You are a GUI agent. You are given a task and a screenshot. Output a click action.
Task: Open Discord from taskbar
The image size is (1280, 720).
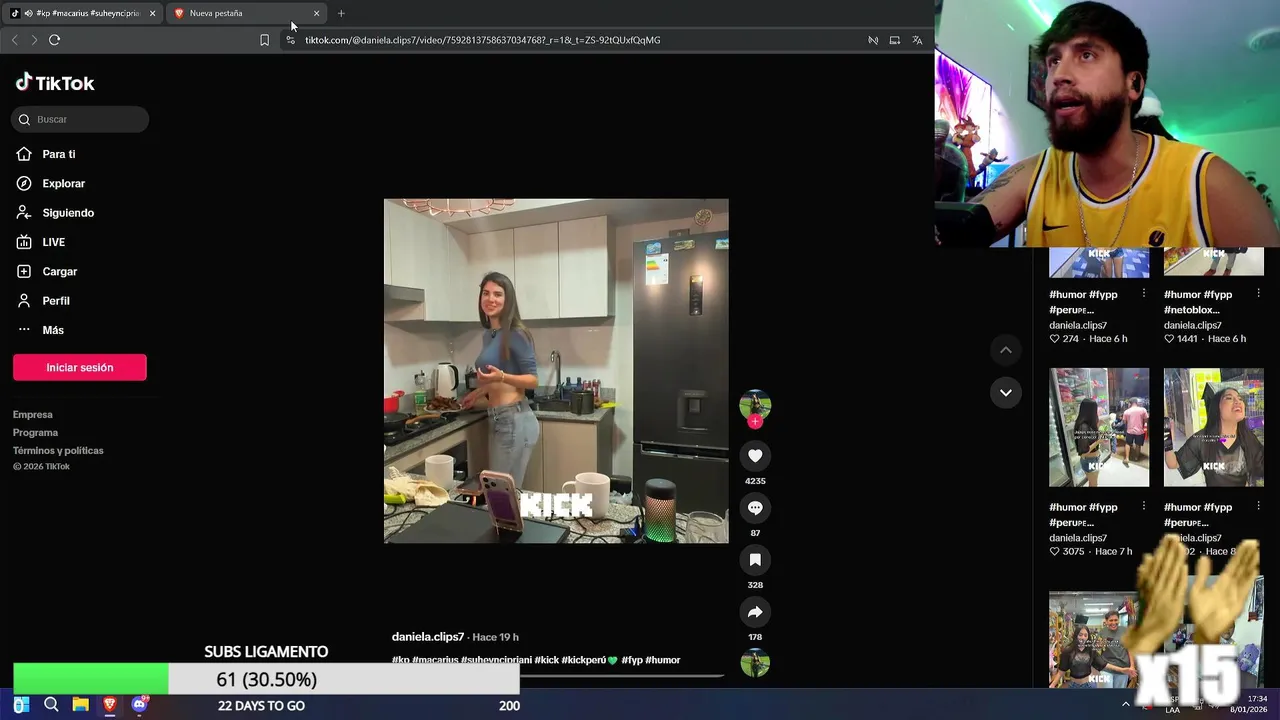139,705
